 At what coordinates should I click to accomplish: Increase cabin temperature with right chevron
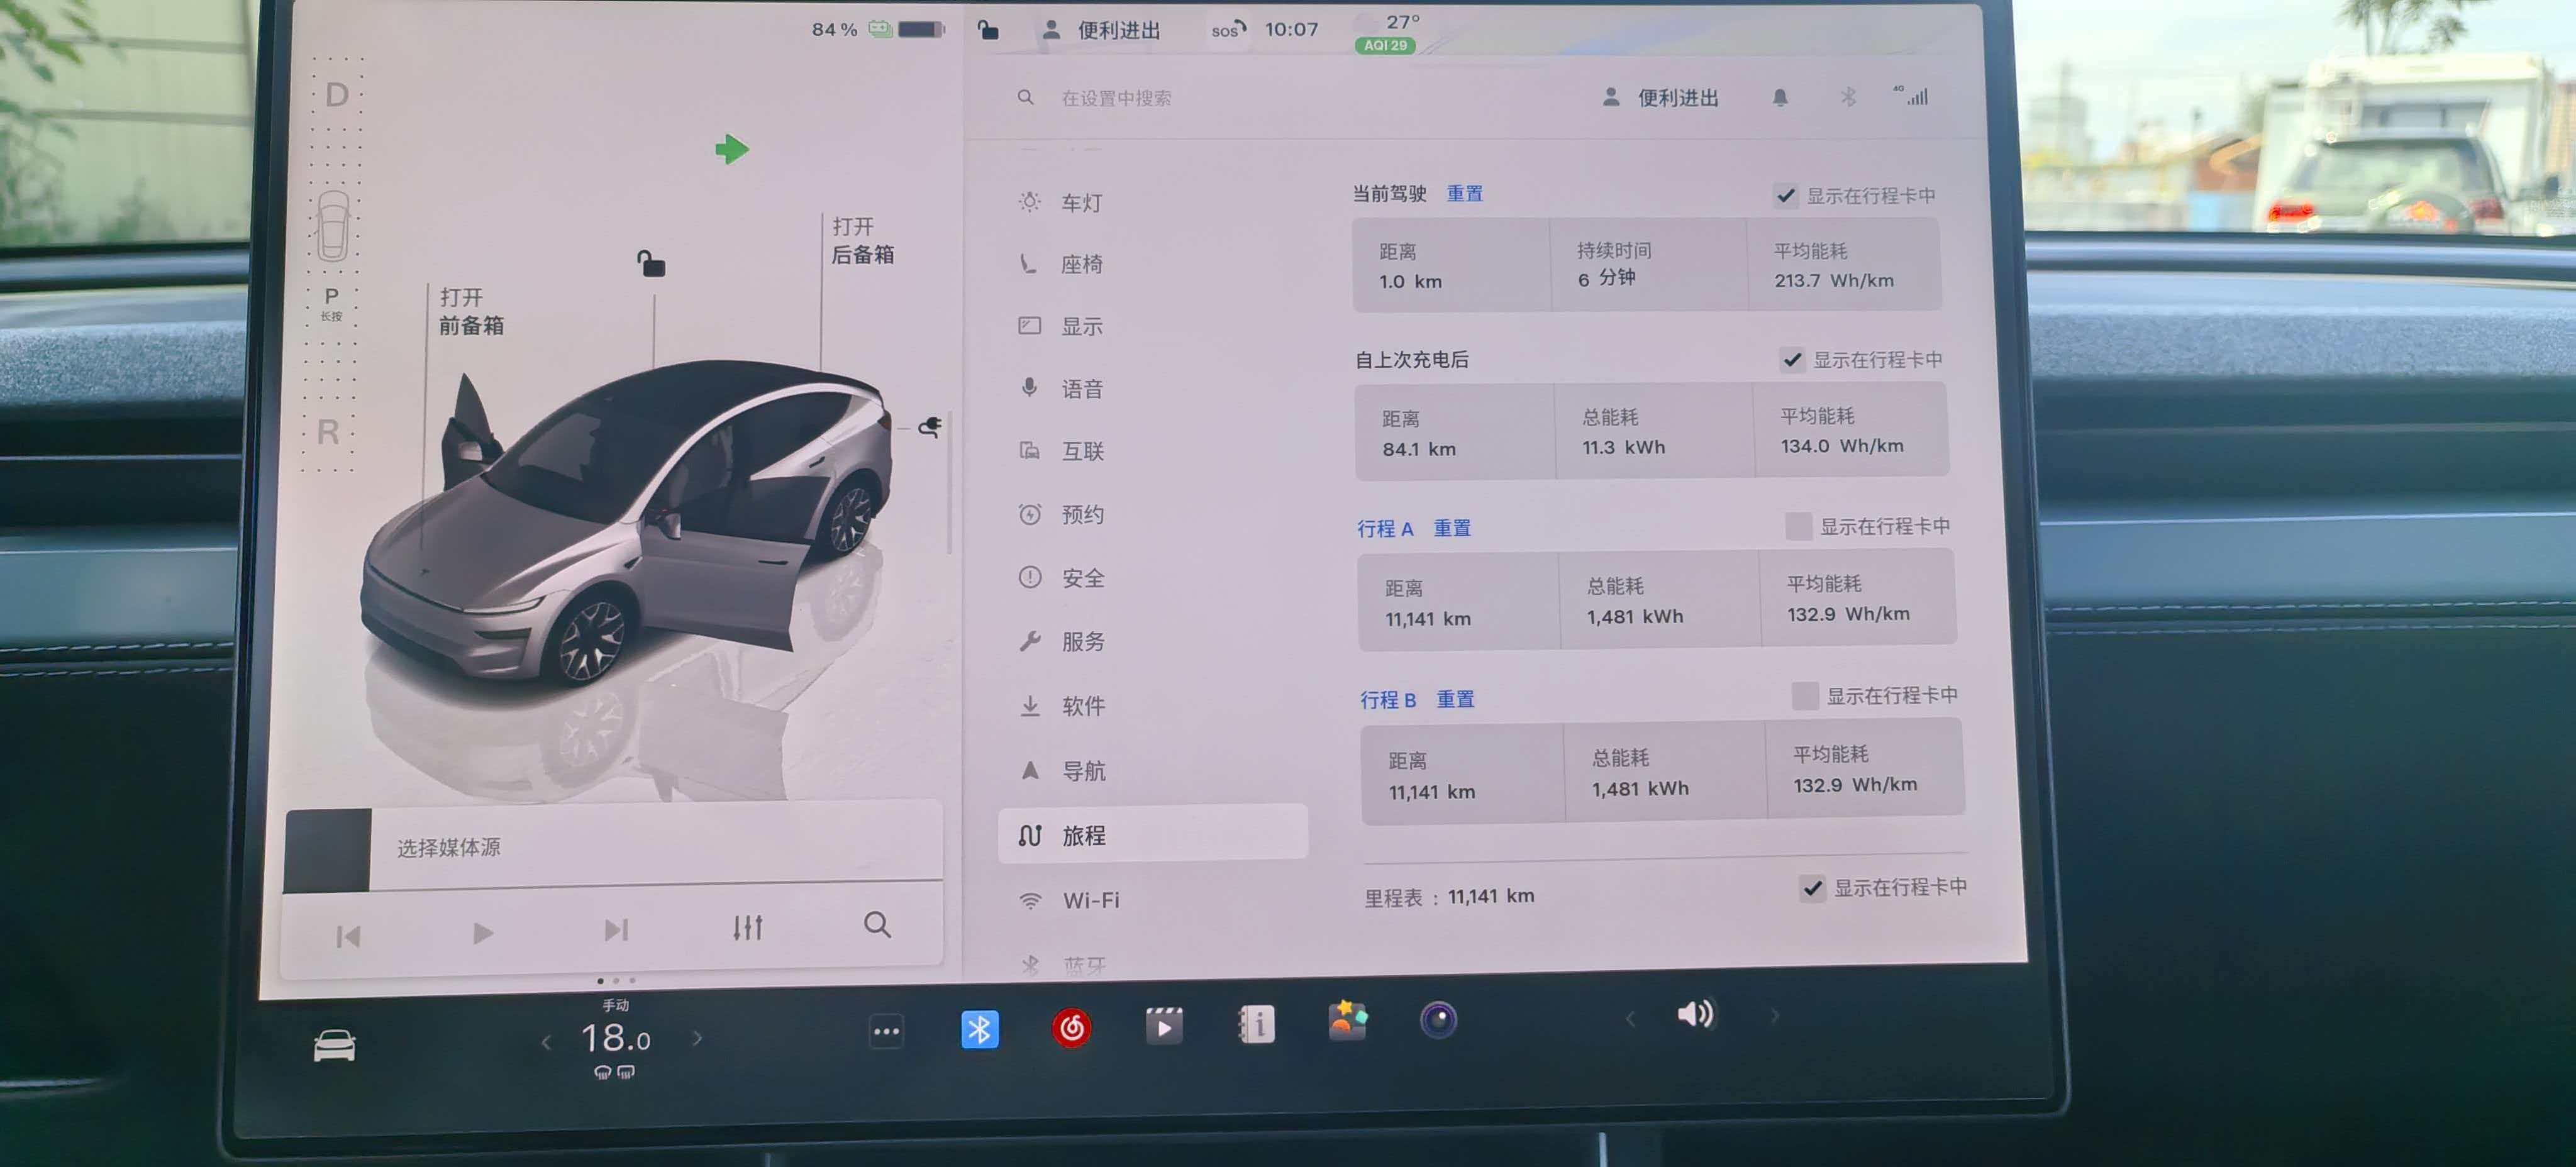coord(697,1038)
